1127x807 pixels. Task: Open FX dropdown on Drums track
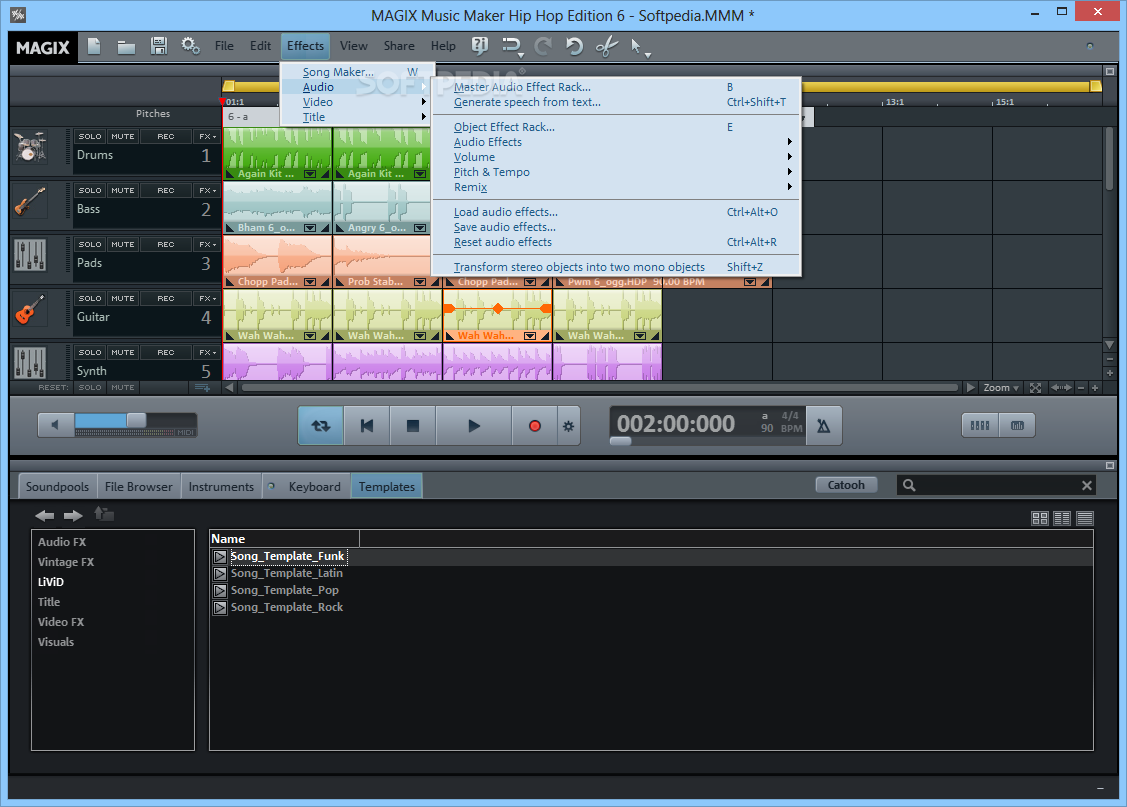[208, 137]
